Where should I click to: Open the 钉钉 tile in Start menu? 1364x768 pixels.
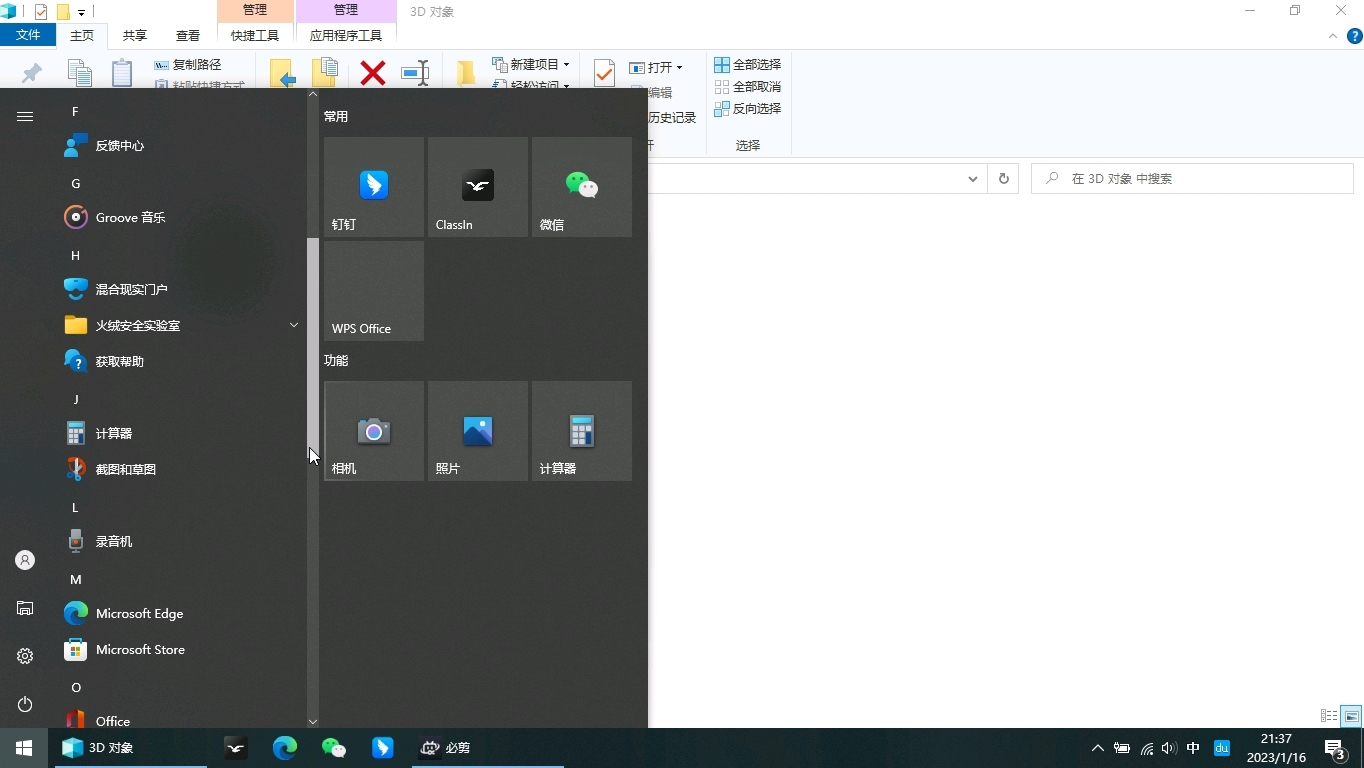[374, 187]
